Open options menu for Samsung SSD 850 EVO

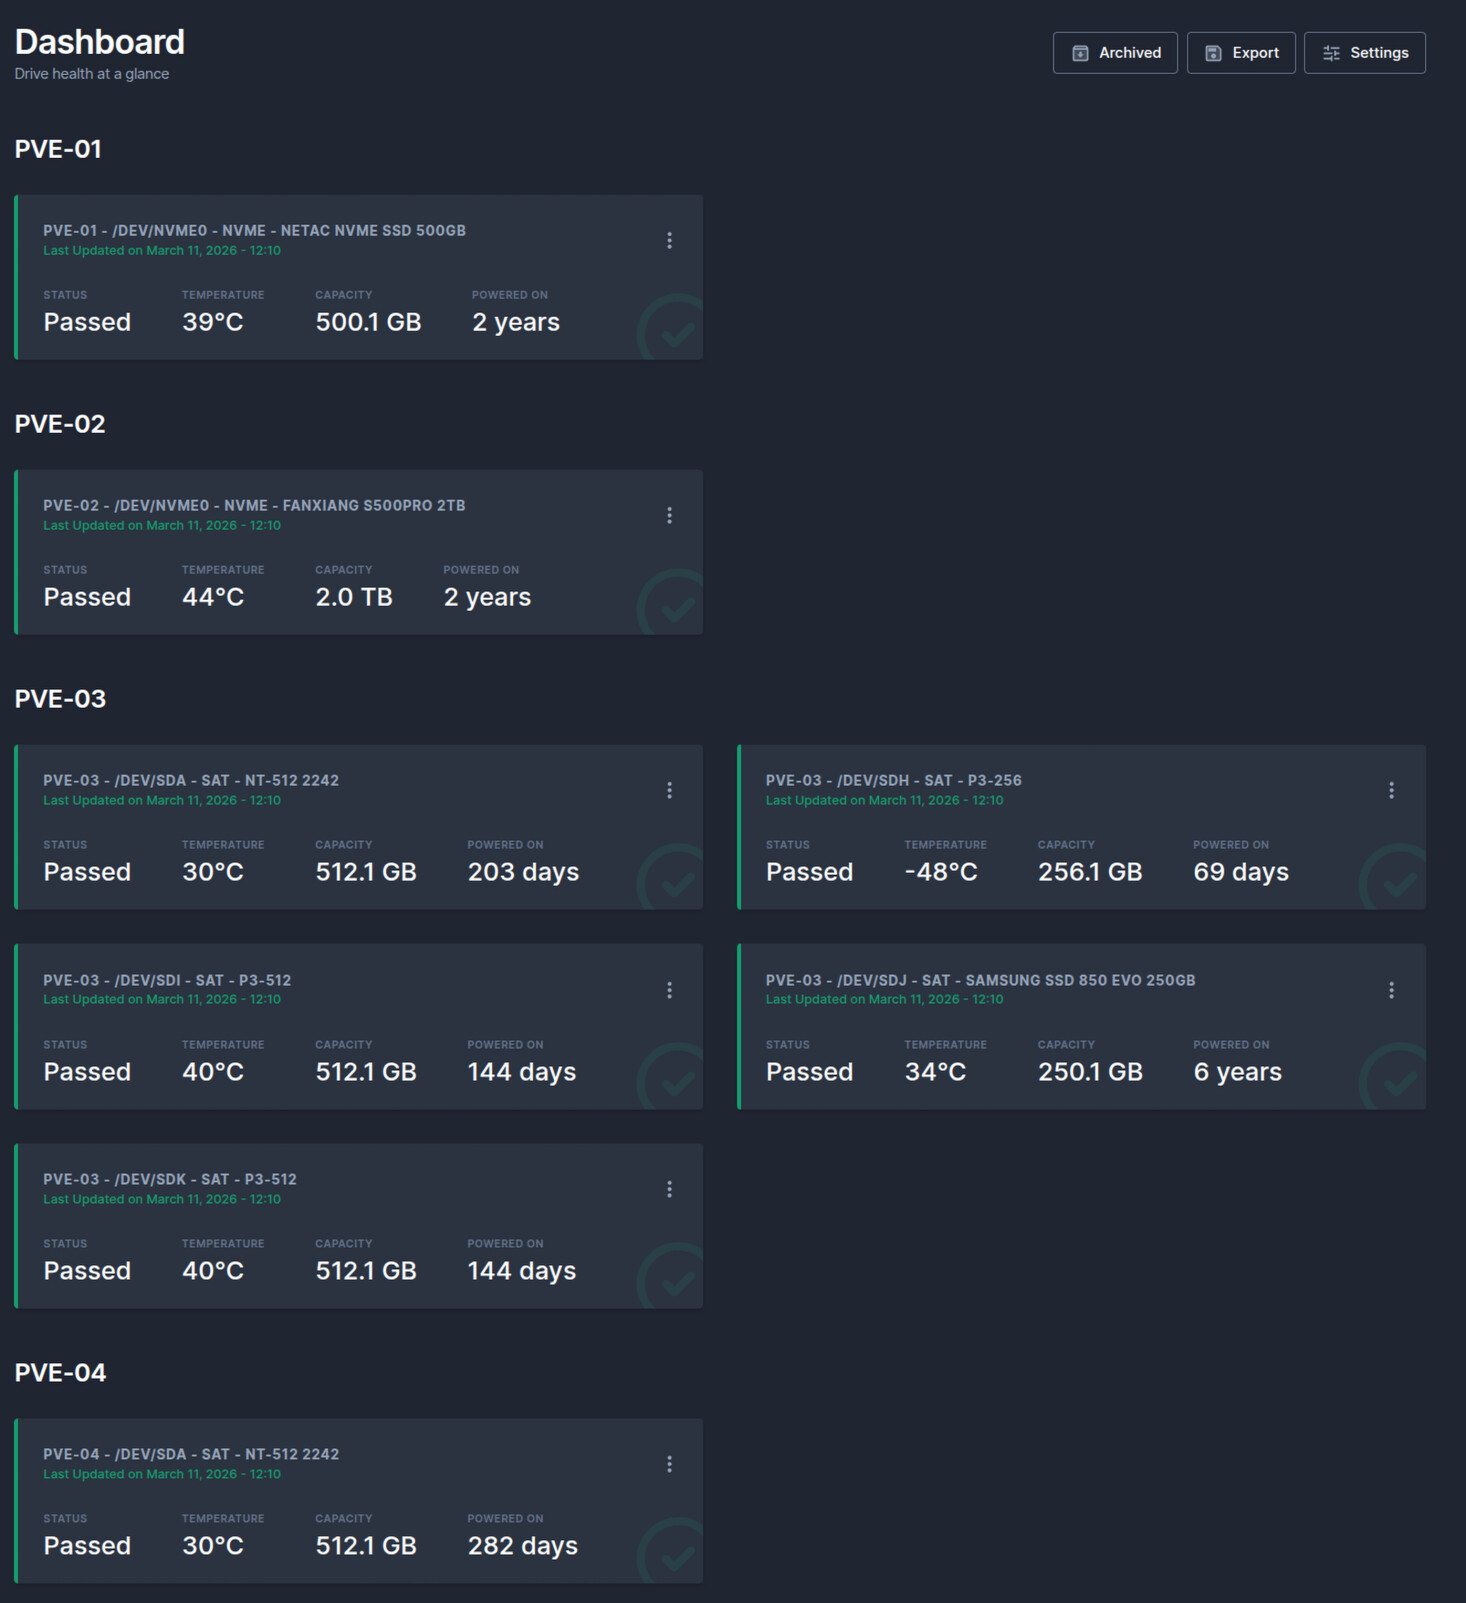point(1391,990)
